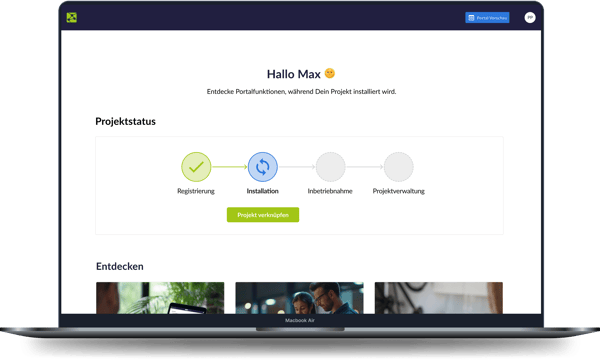
Task: Select the Registrierung checkmark step
Action: [196, 167]
